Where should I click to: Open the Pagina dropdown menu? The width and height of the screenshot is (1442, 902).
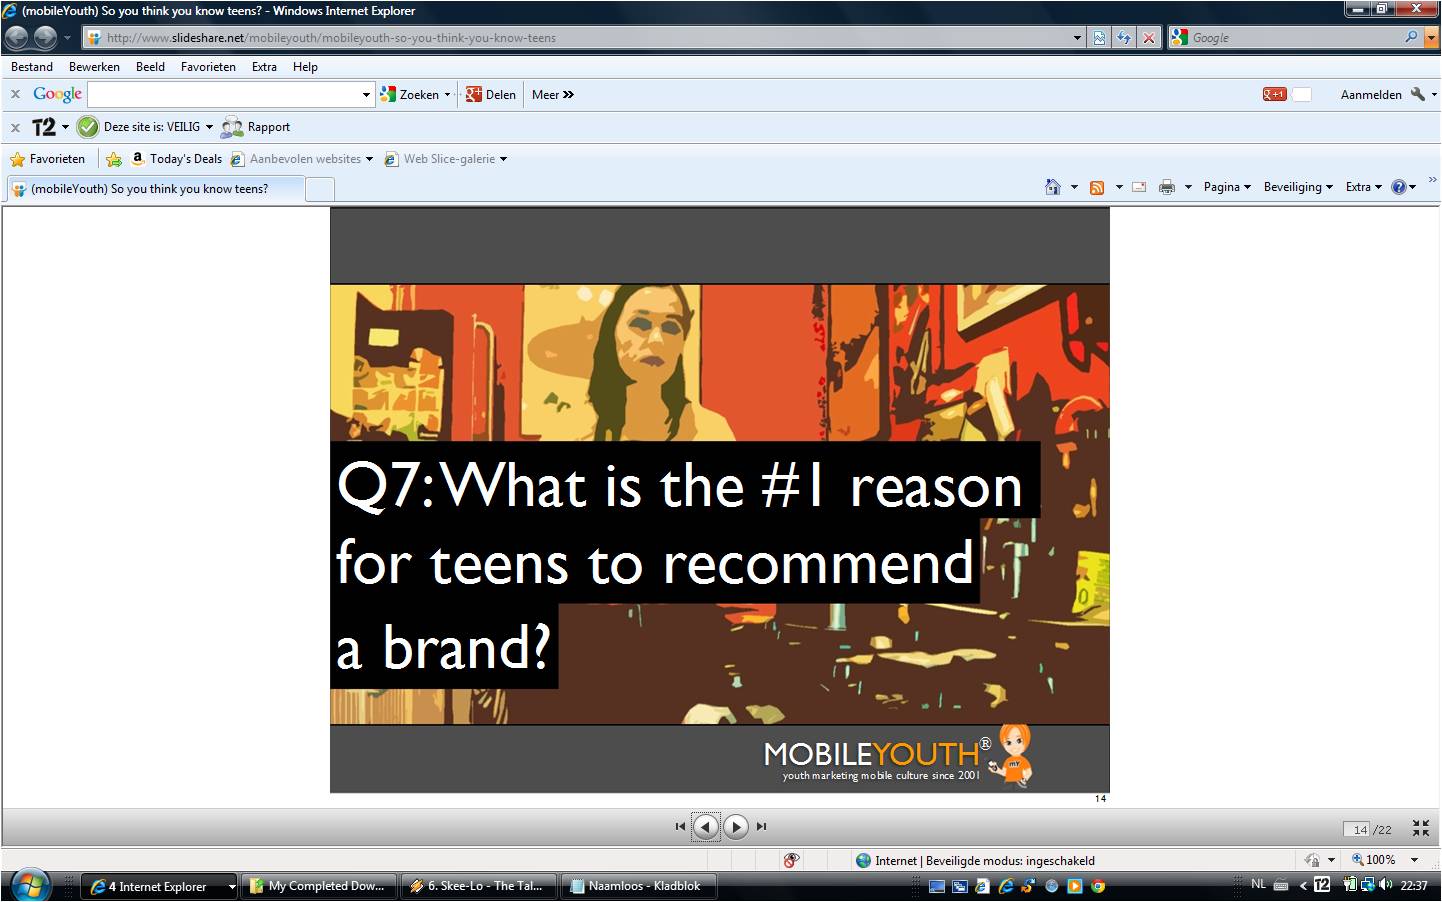[x=1227, y=187]
